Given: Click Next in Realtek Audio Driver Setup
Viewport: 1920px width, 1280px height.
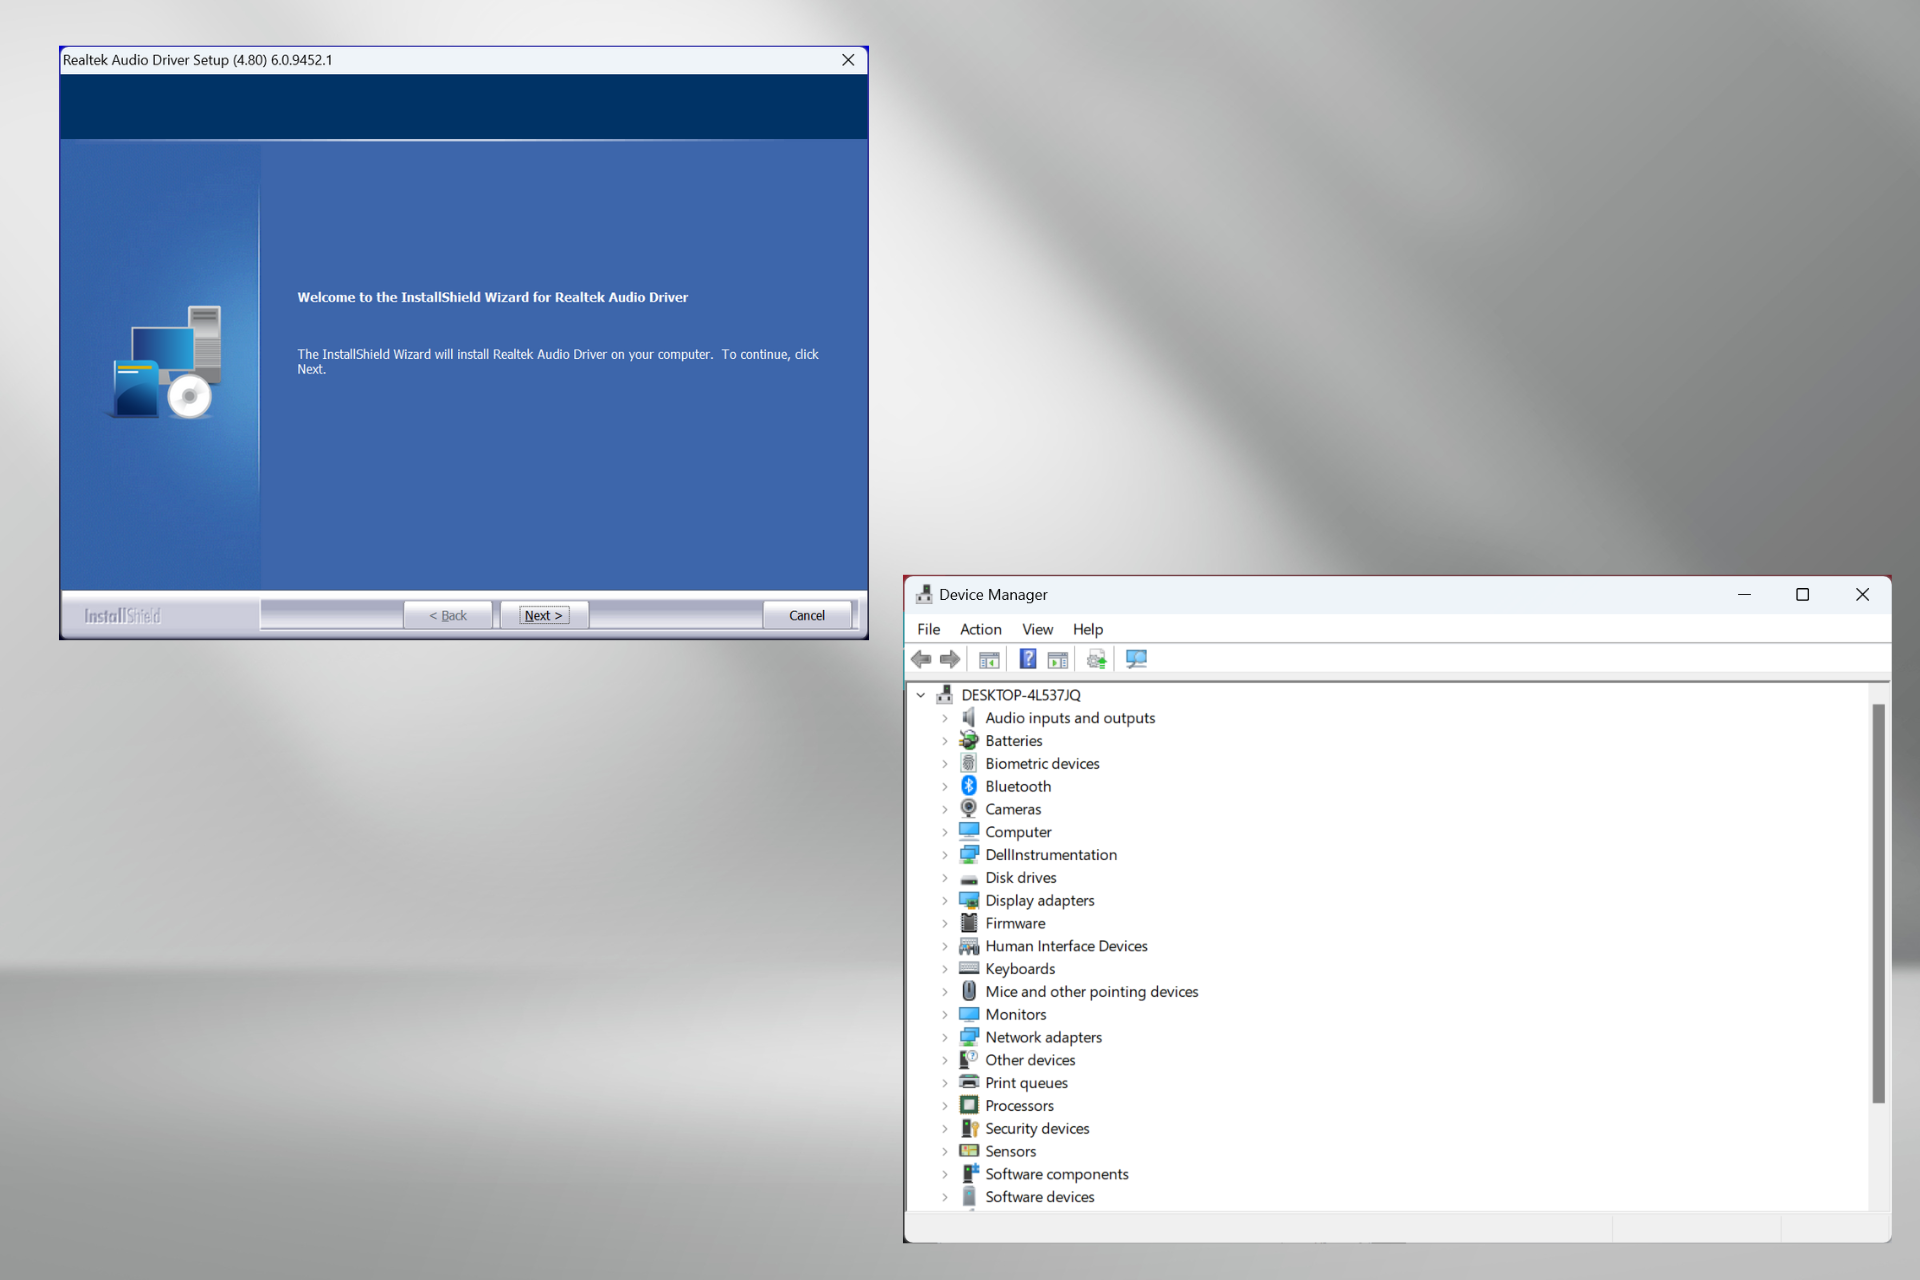Looking at the screenshot, I should (544, 615).
